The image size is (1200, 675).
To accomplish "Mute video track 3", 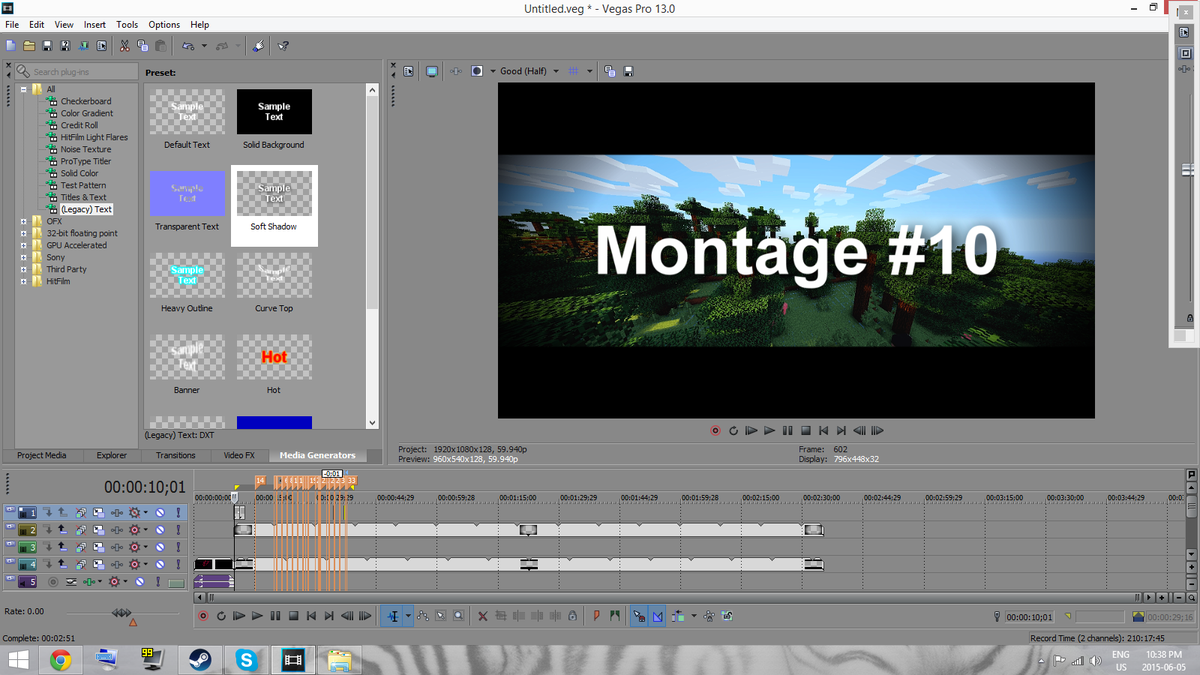I will 160,547.
